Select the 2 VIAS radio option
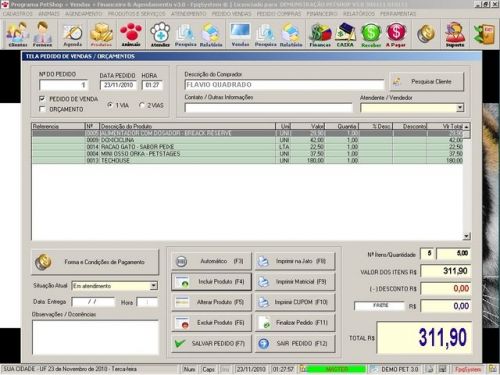 (142, 105)
